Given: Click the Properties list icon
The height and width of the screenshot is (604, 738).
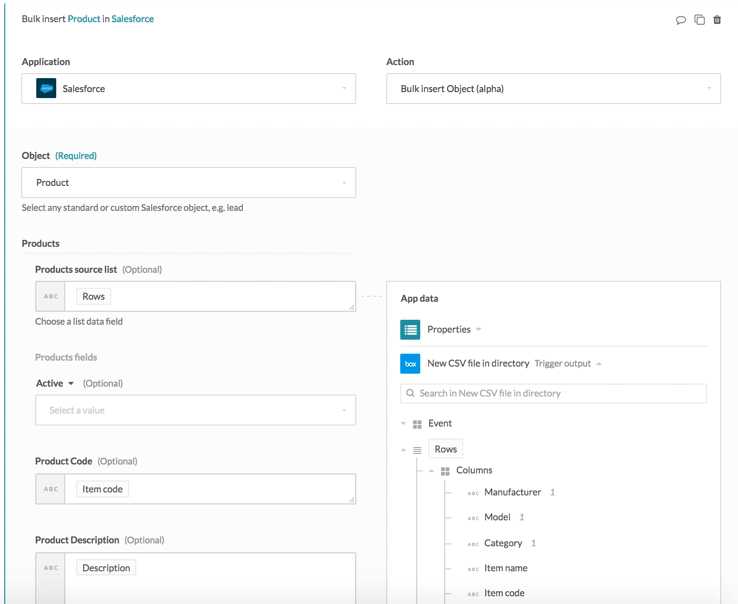Looking at the screenshot, I should click(x=410, y=330).
